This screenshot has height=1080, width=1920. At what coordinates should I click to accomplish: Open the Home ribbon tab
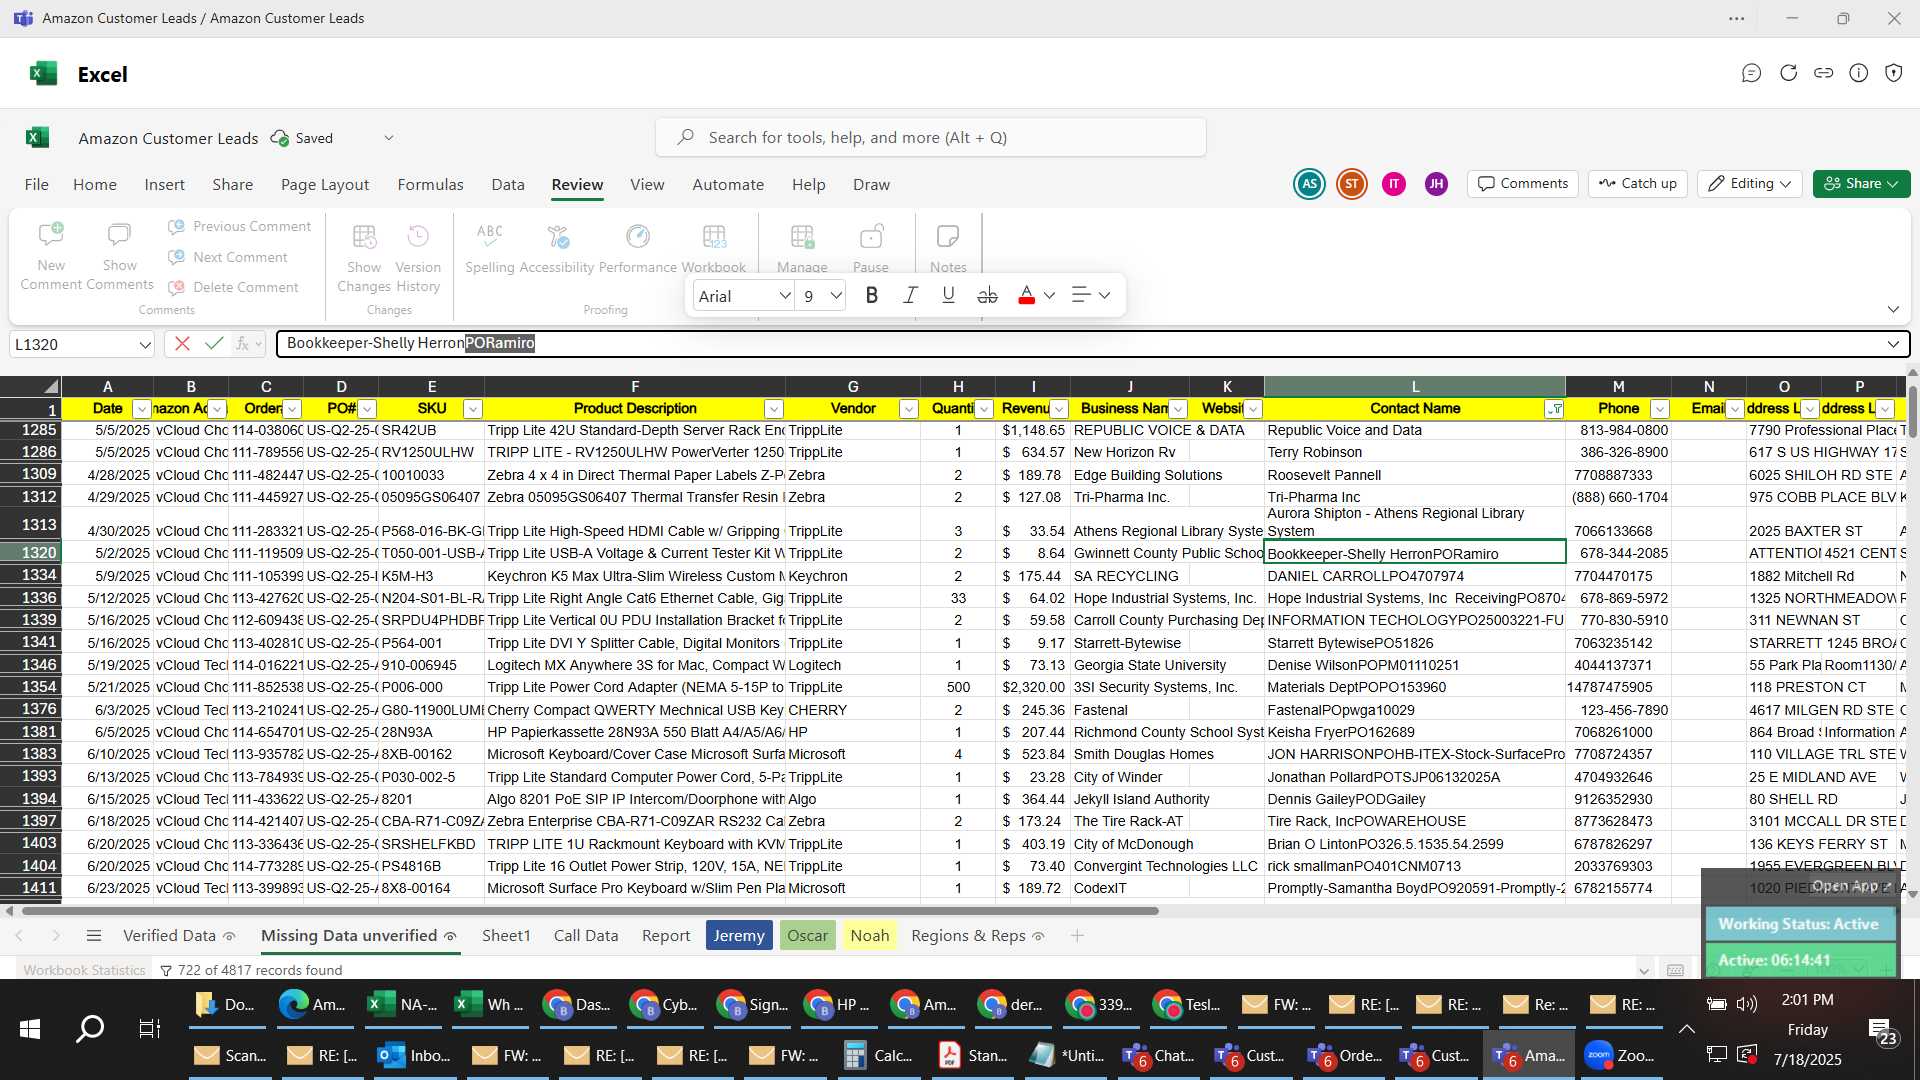95,184
